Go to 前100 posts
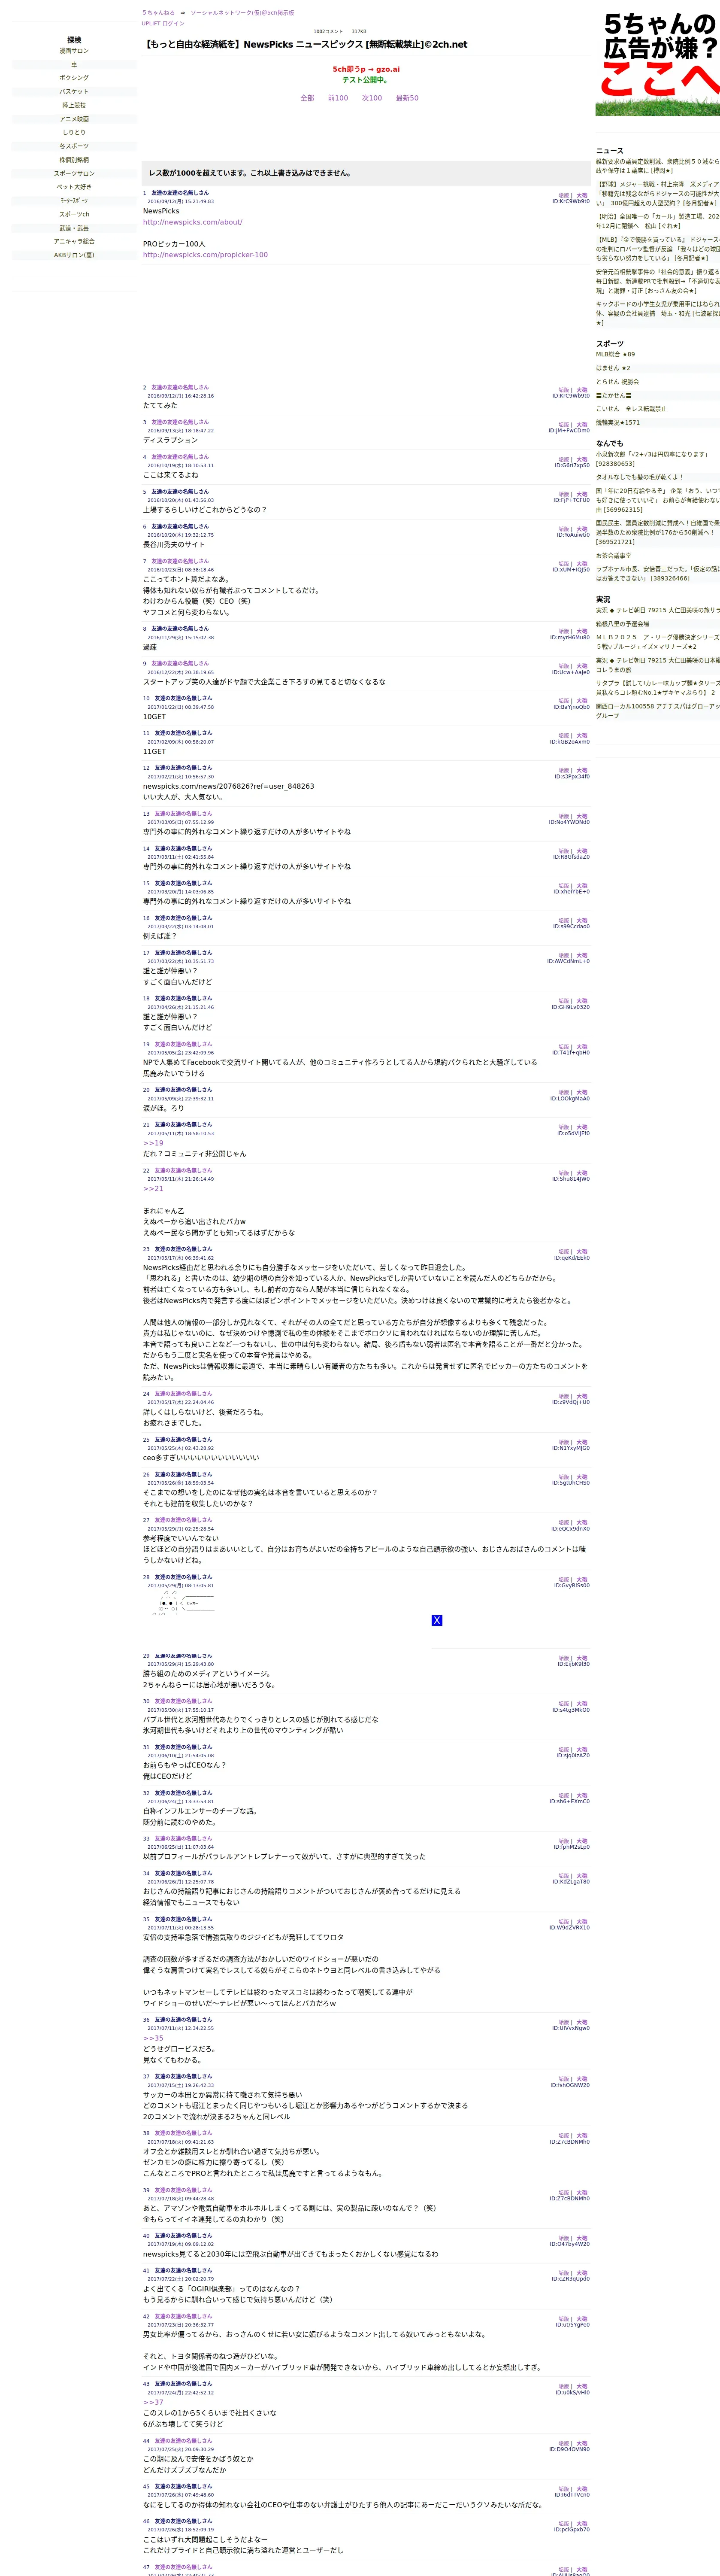 point(338,98)
